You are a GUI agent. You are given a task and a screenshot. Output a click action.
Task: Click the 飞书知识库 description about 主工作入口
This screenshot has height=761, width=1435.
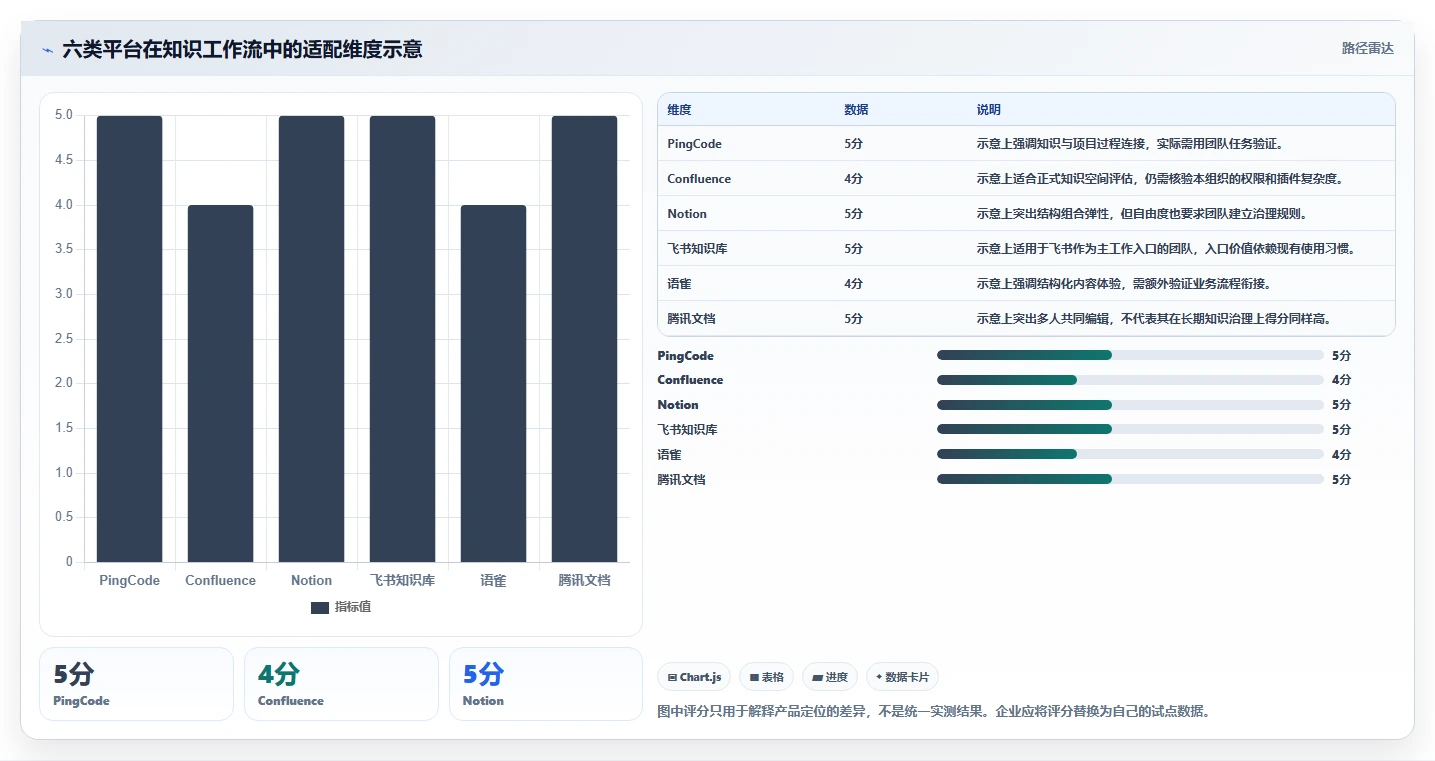pyautogui.click(x=1166, y=249)
